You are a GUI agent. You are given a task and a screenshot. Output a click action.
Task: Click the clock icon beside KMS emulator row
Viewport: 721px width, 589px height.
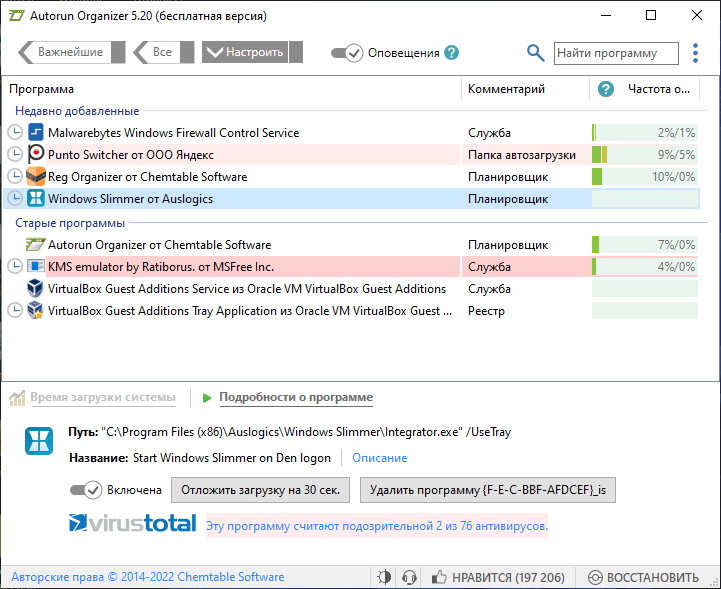click(x=15, y=267)
